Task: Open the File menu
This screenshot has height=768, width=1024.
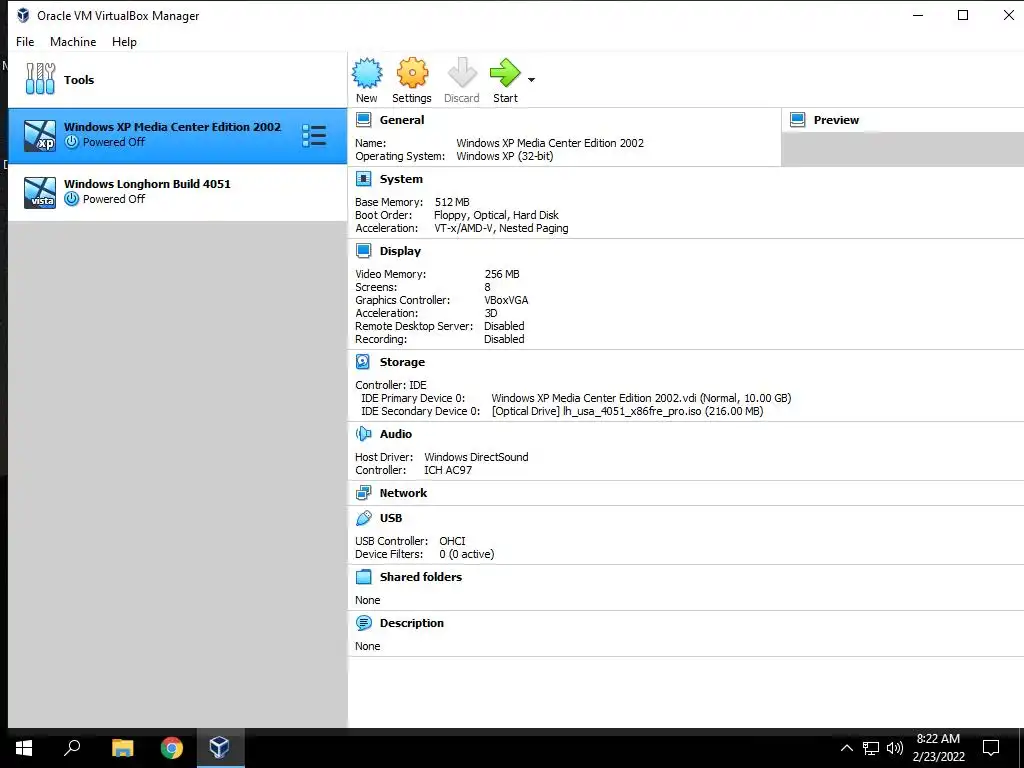Action: (x=25, y=42)
